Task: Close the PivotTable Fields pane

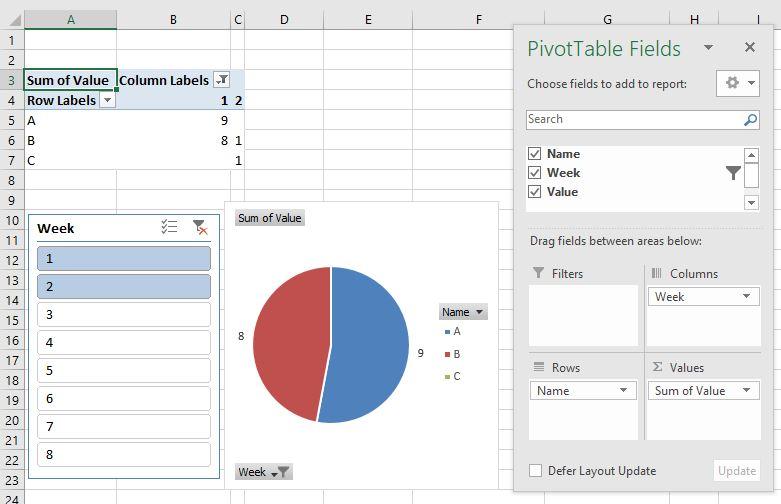Action: pos(750,47)
